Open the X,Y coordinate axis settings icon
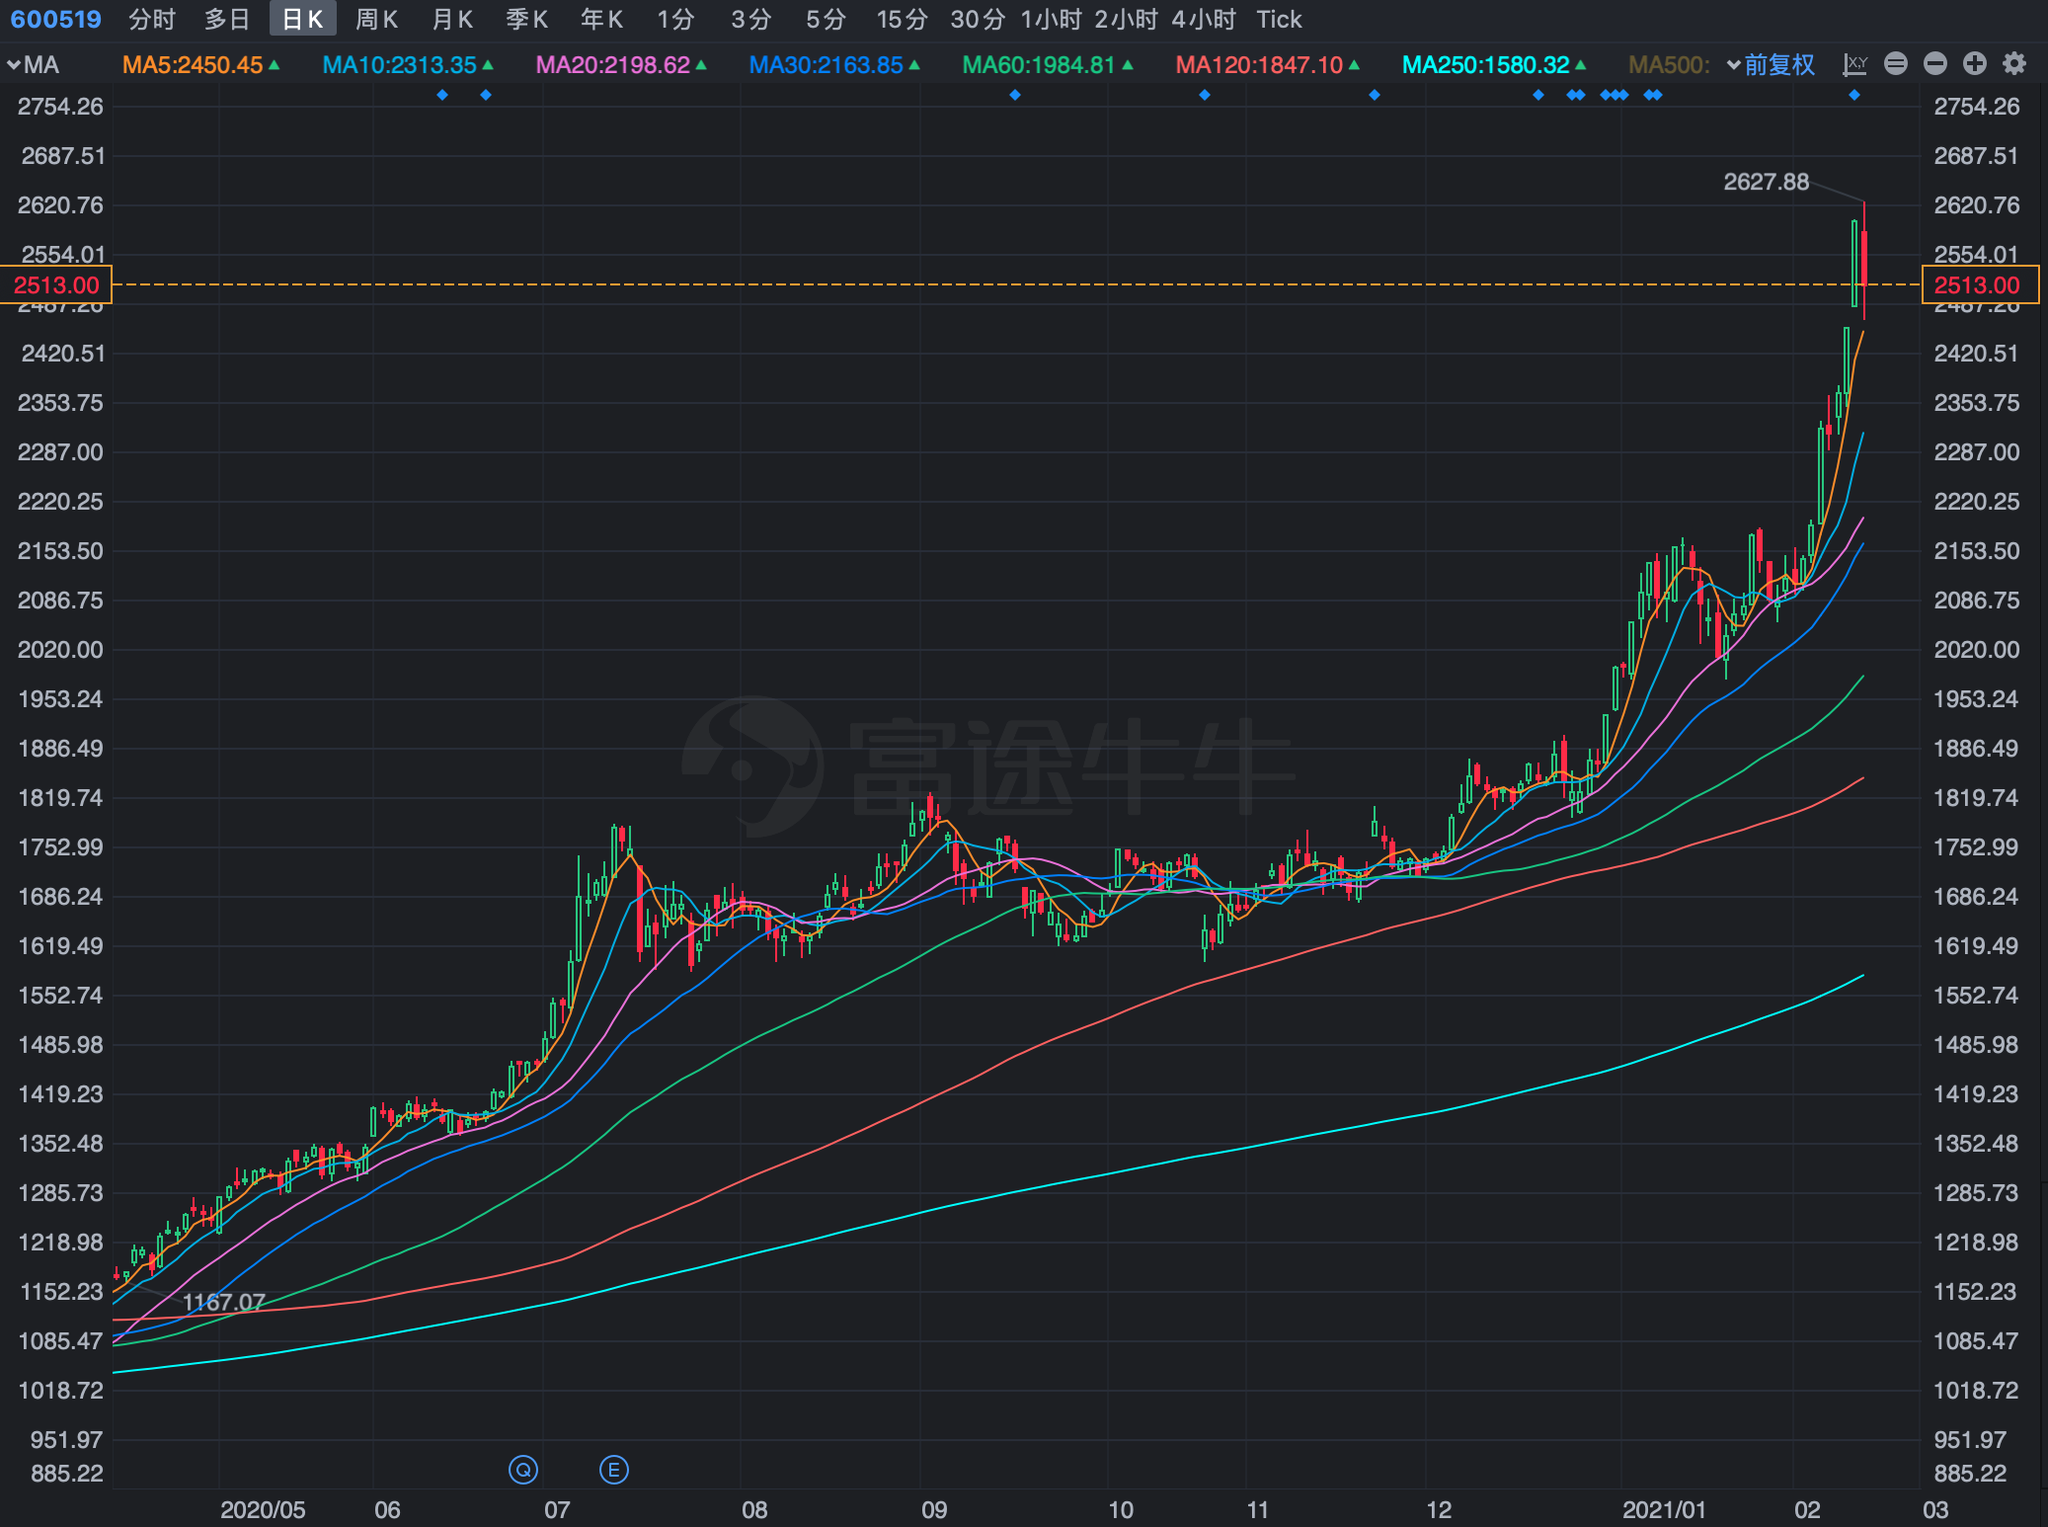2048x1527 pixels. click(x=1855, y=65)
